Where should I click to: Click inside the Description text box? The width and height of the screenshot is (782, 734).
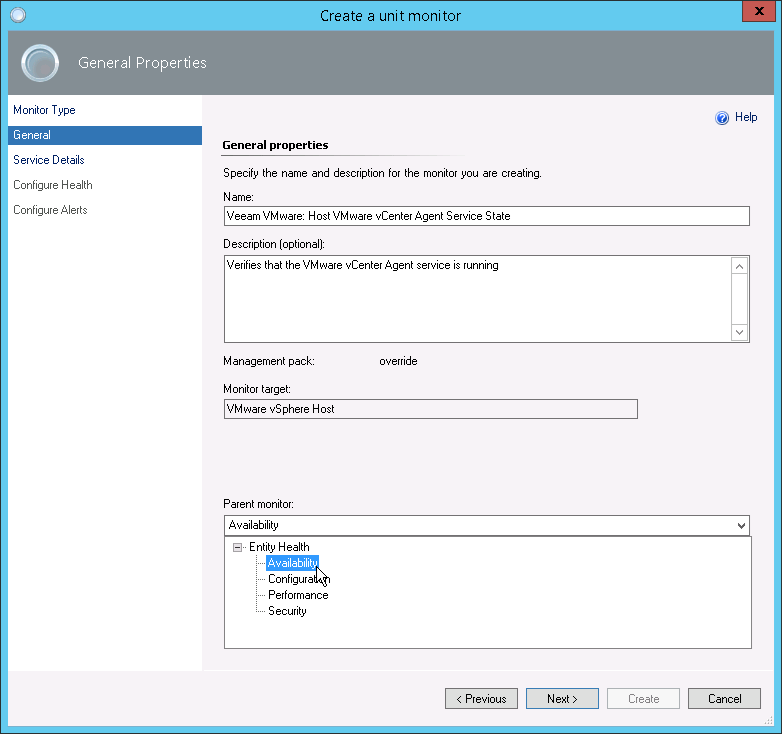pyautogui.click(x=478, y=299)
